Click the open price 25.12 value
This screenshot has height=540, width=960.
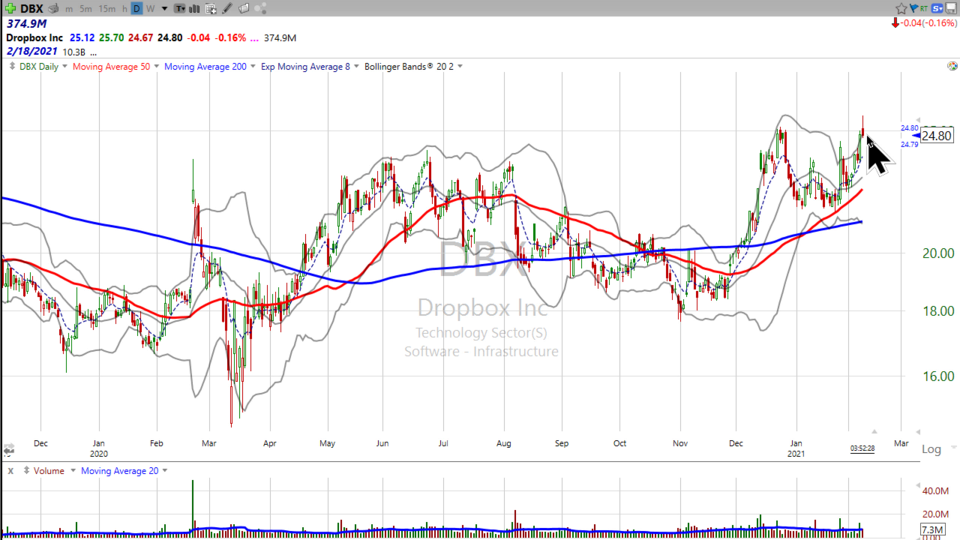[81, 38]
